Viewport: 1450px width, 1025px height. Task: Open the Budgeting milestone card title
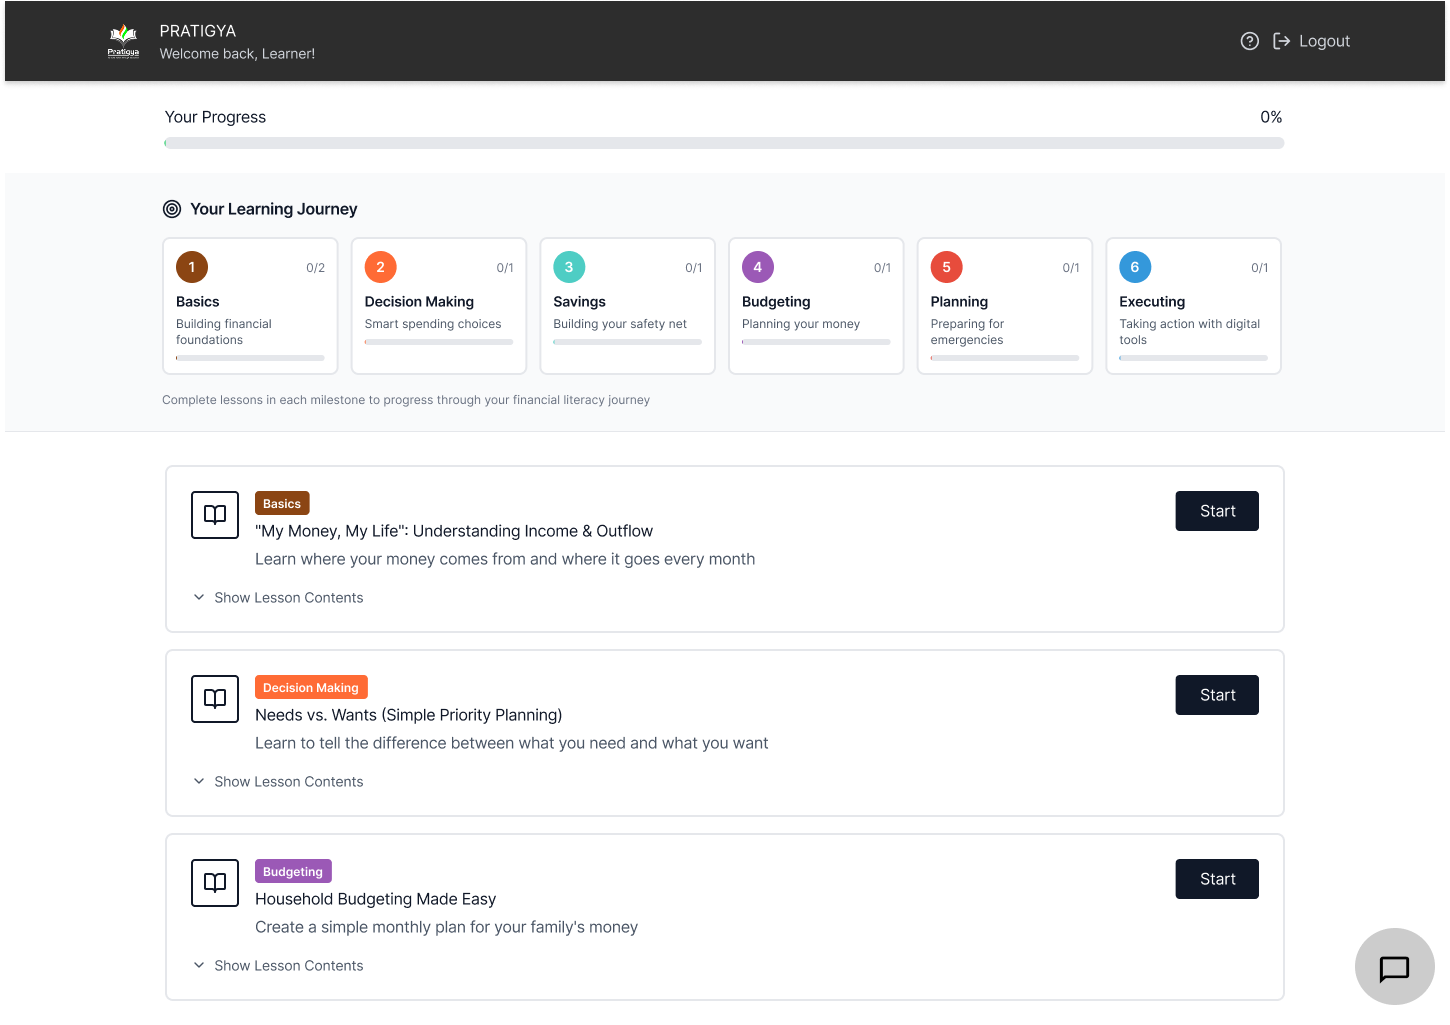[x=776, y=302]
